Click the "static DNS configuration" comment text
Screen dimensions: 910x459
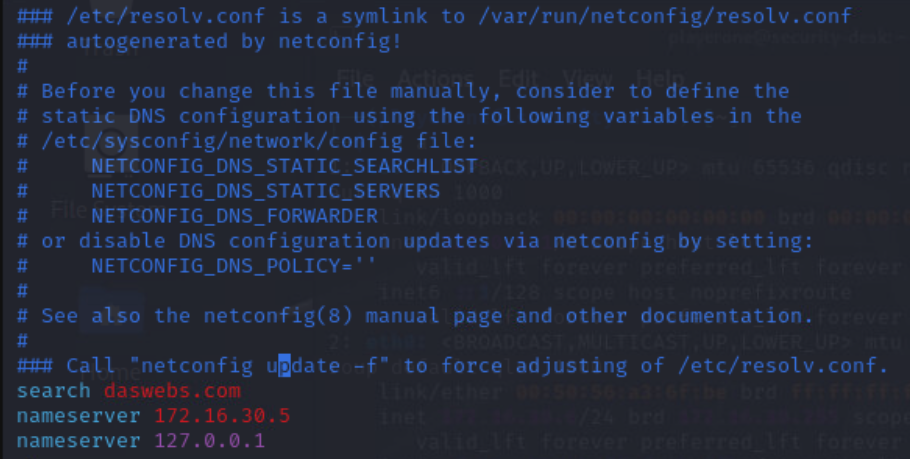191,116
